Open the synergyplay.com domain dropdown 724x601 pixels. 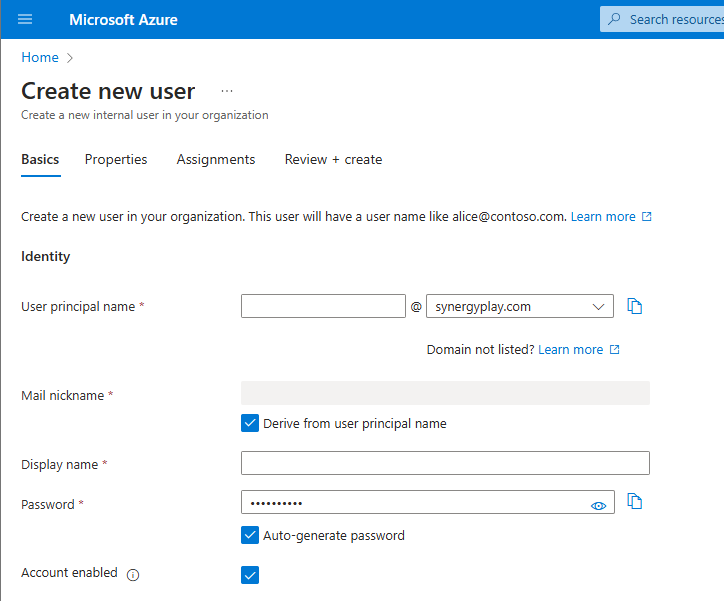(x=520, y=306)
